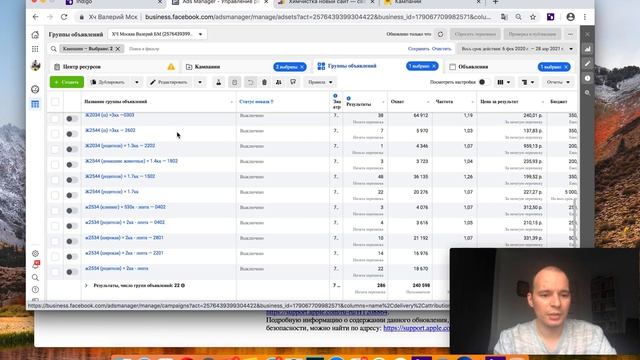The height and width of the screenshot is (360, 640).
Task: Clear the 2 selected campaigns chip
Action: point(302,67)
